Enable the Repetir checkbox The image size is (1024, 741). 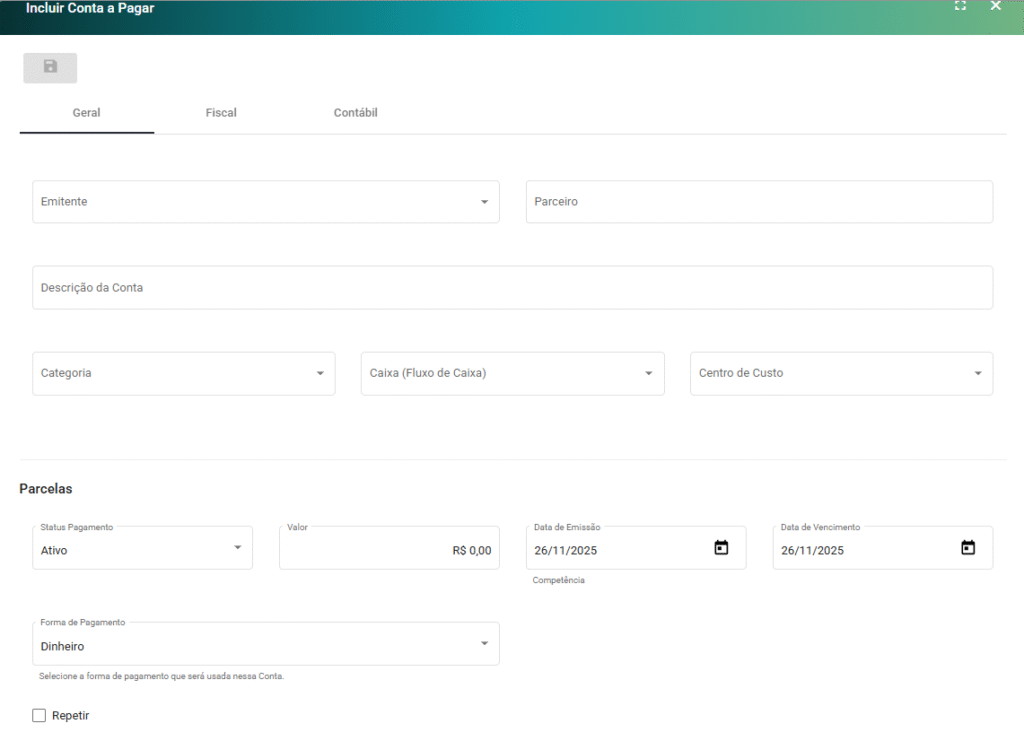39,715
